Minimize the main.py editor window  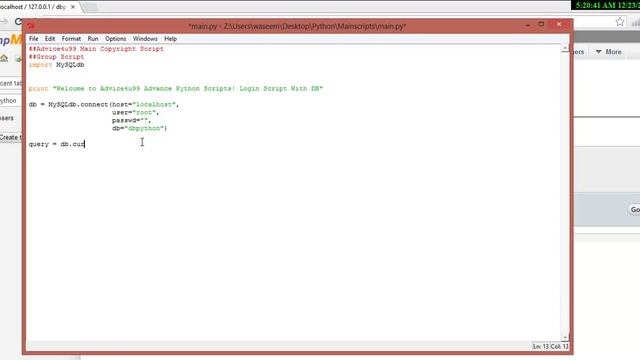tap(528, 25)
